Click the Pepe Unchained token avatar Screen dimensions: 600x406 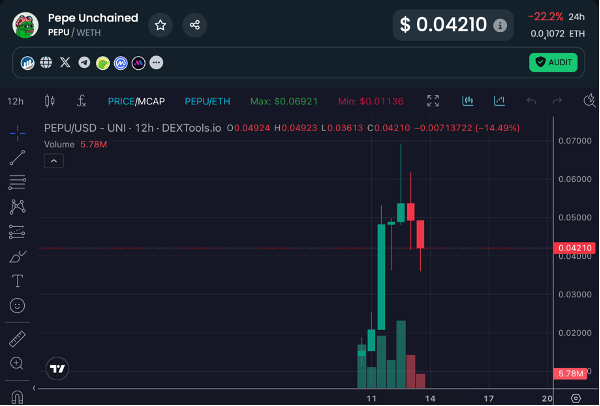[x=25, y=25]
